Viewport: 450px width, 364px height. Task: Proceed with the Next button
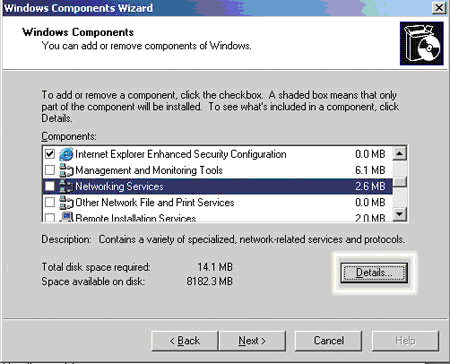252,341
